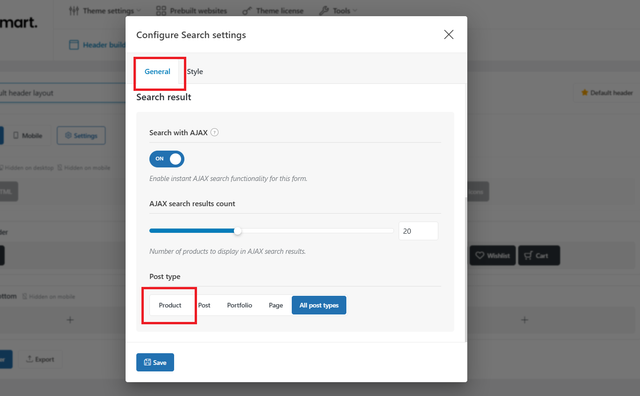Click the Export upload icon
Screen dimensions: 640x396
pyautogui.click(x=29, y=359)
